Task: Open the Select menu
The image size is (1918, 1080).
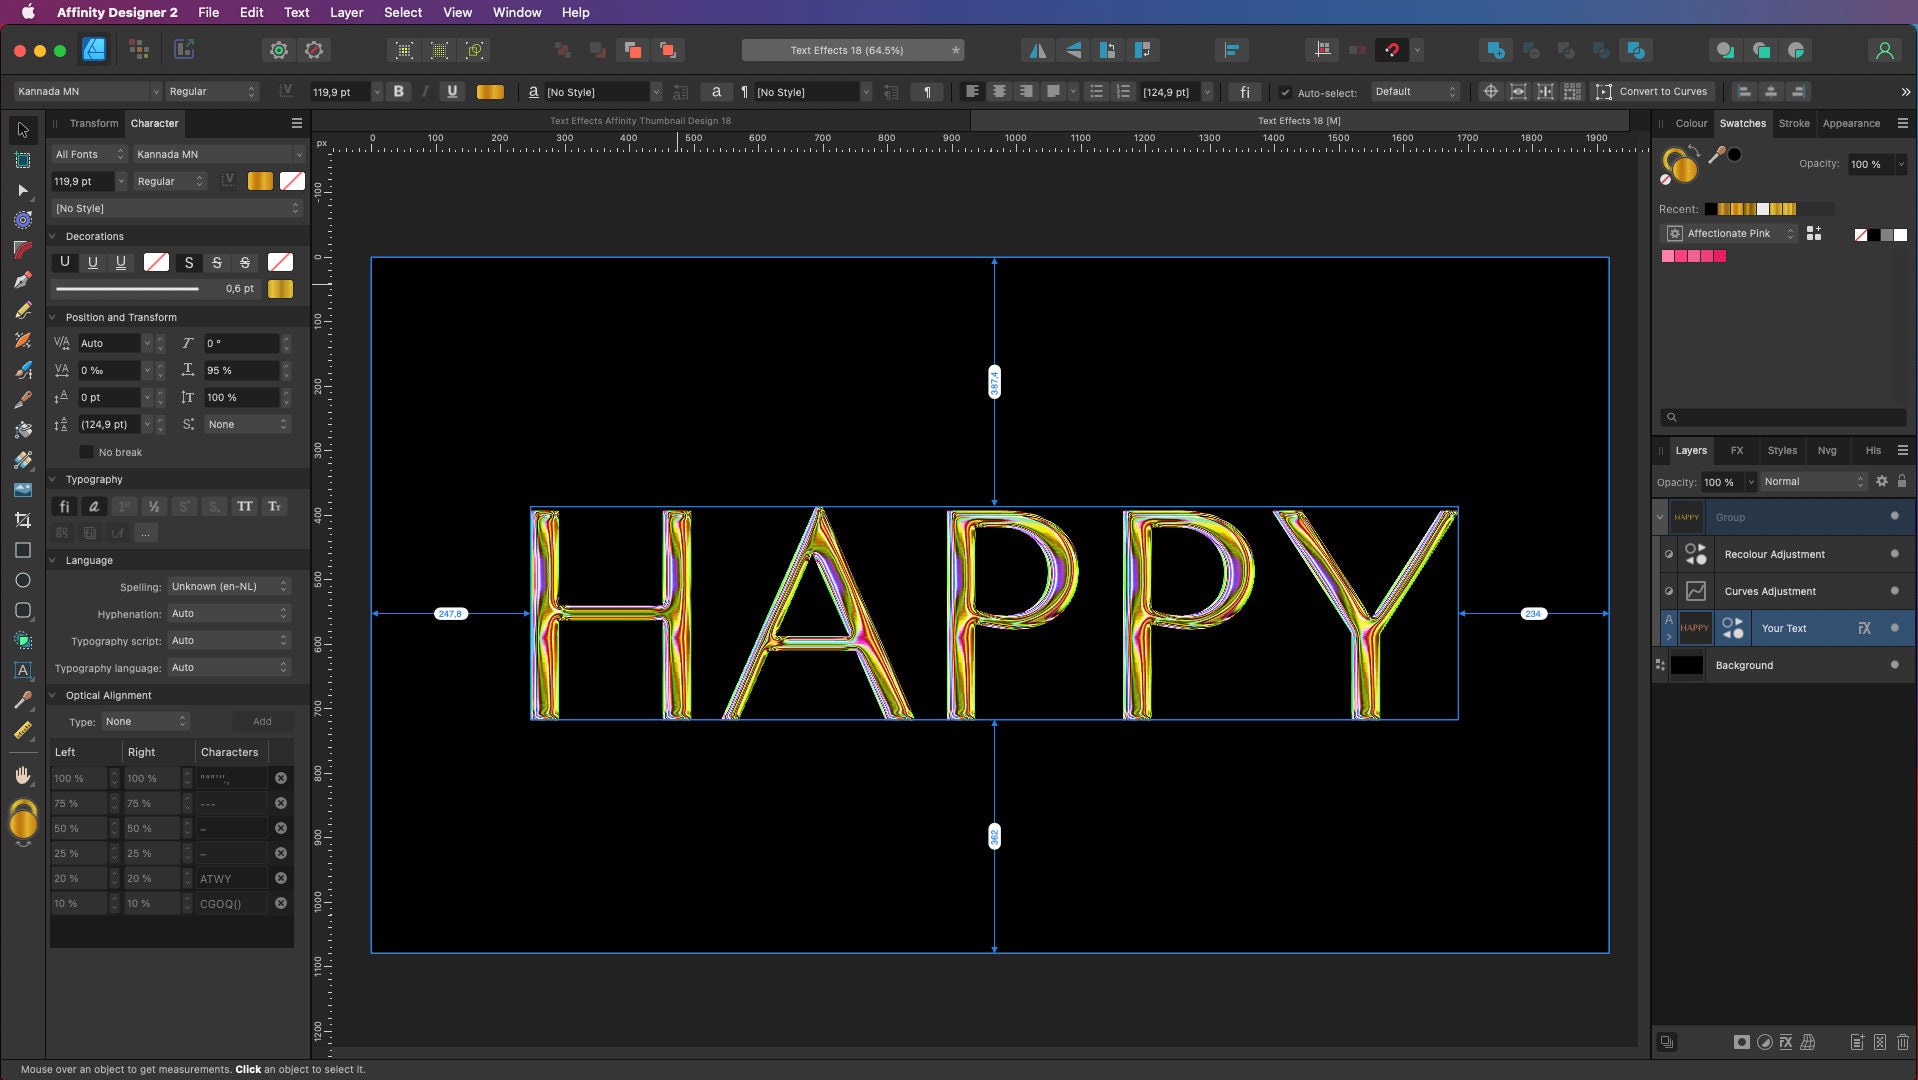Action: pos(402,12)
